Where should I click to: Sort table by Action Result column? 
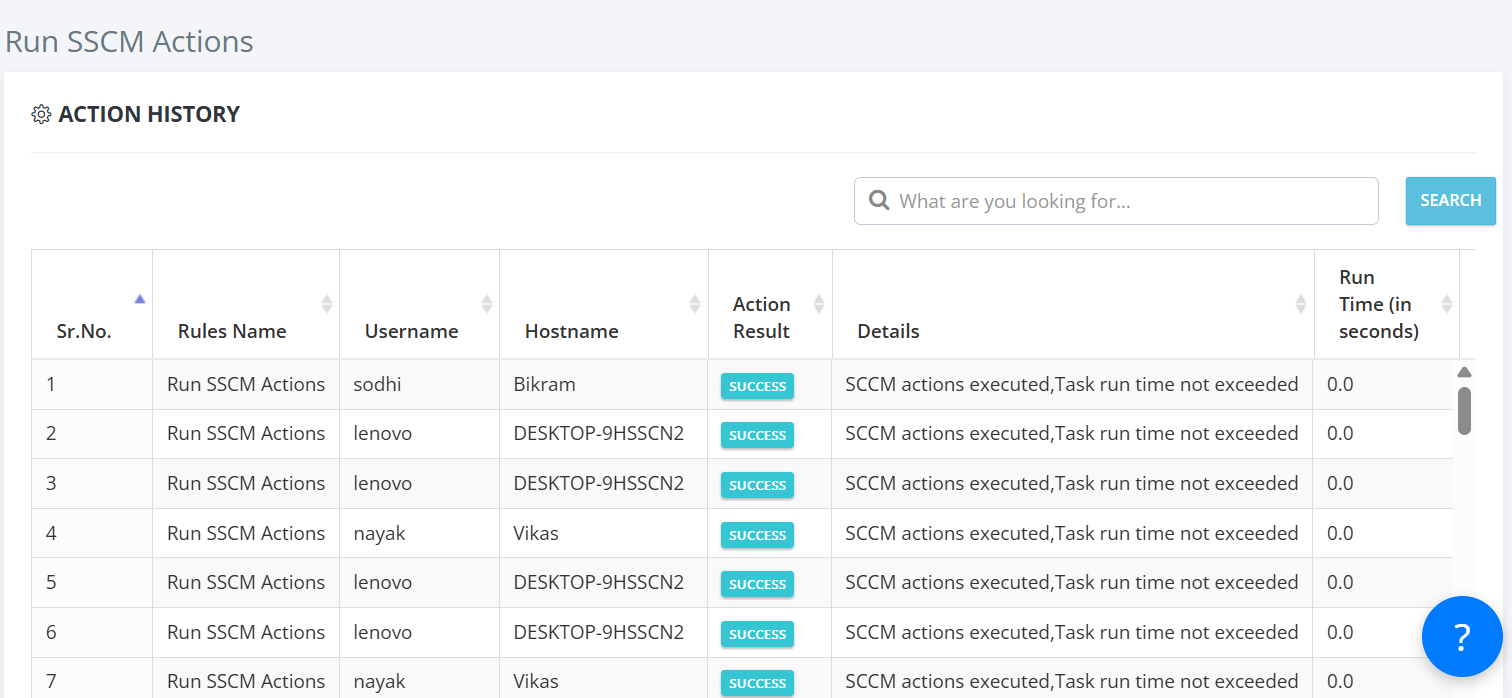pyautogui.click(x=771, y=304)
